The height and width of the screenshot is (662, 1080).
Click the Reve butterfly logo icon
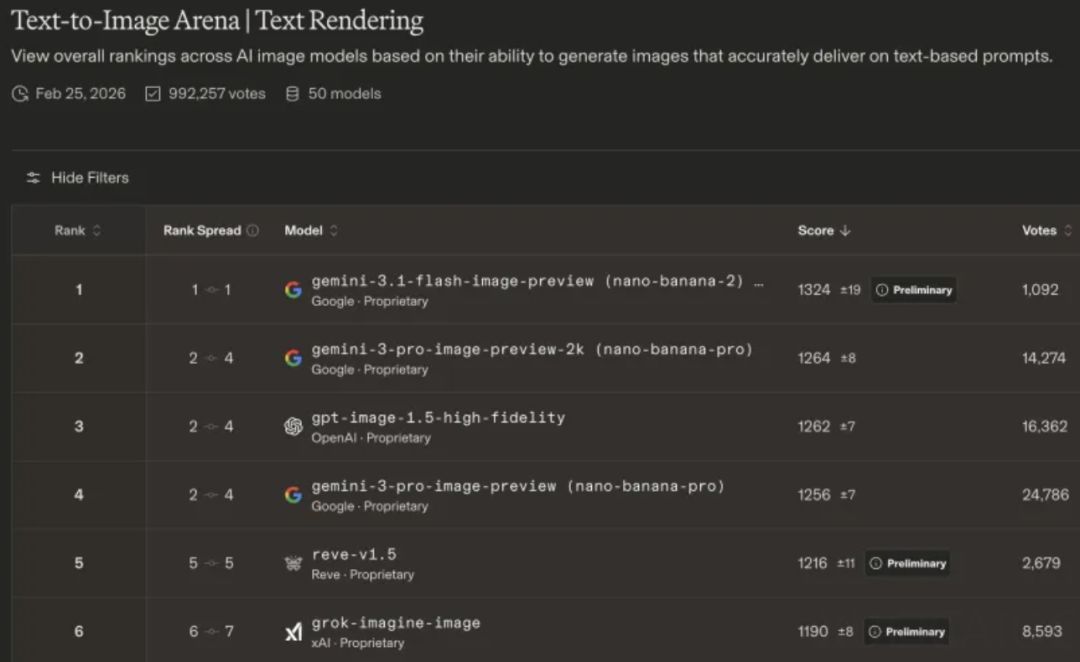click(293, 564)
